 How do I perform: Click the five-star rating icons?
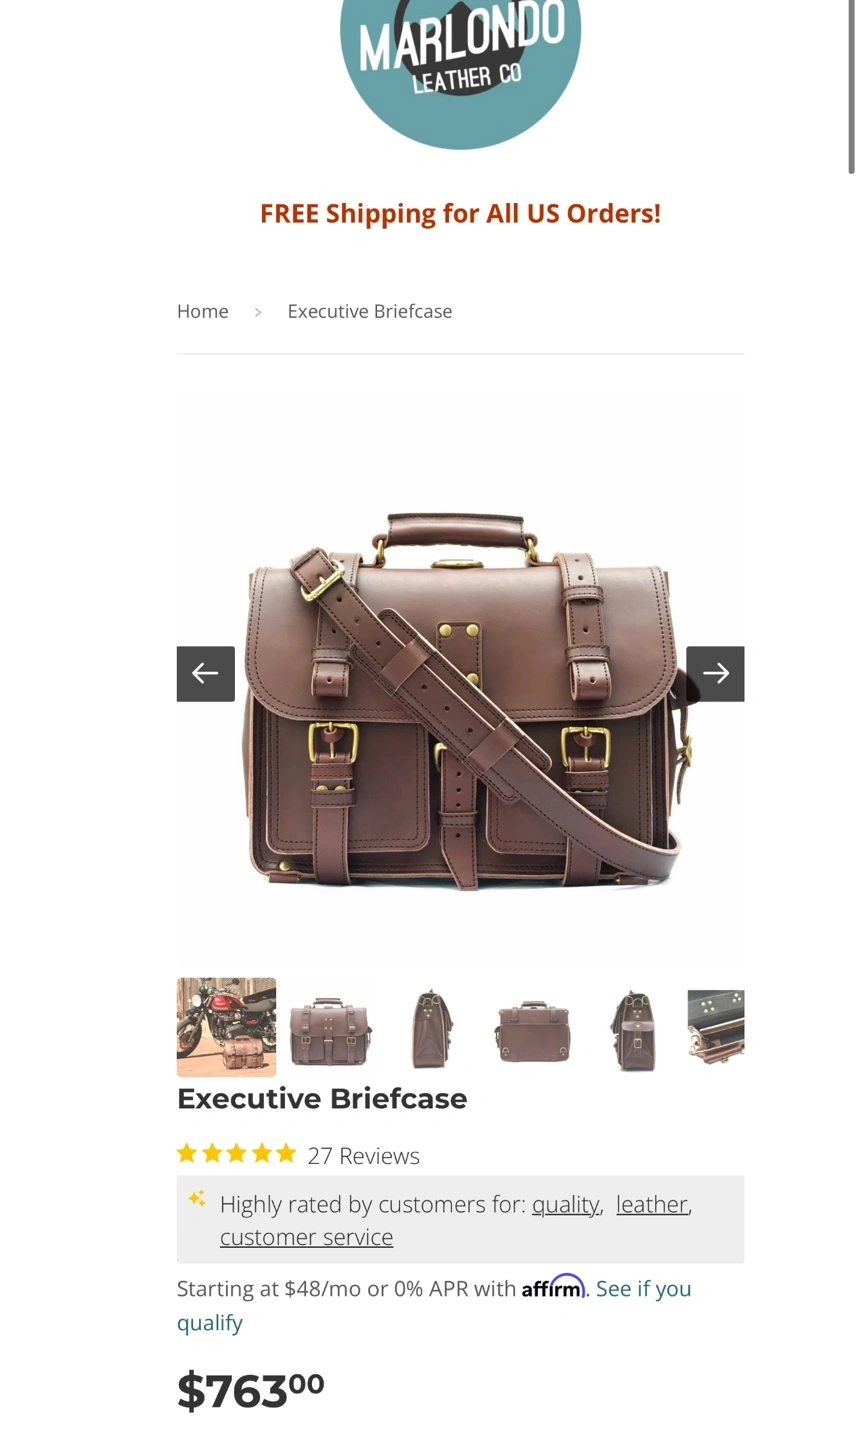point(236,1154)
